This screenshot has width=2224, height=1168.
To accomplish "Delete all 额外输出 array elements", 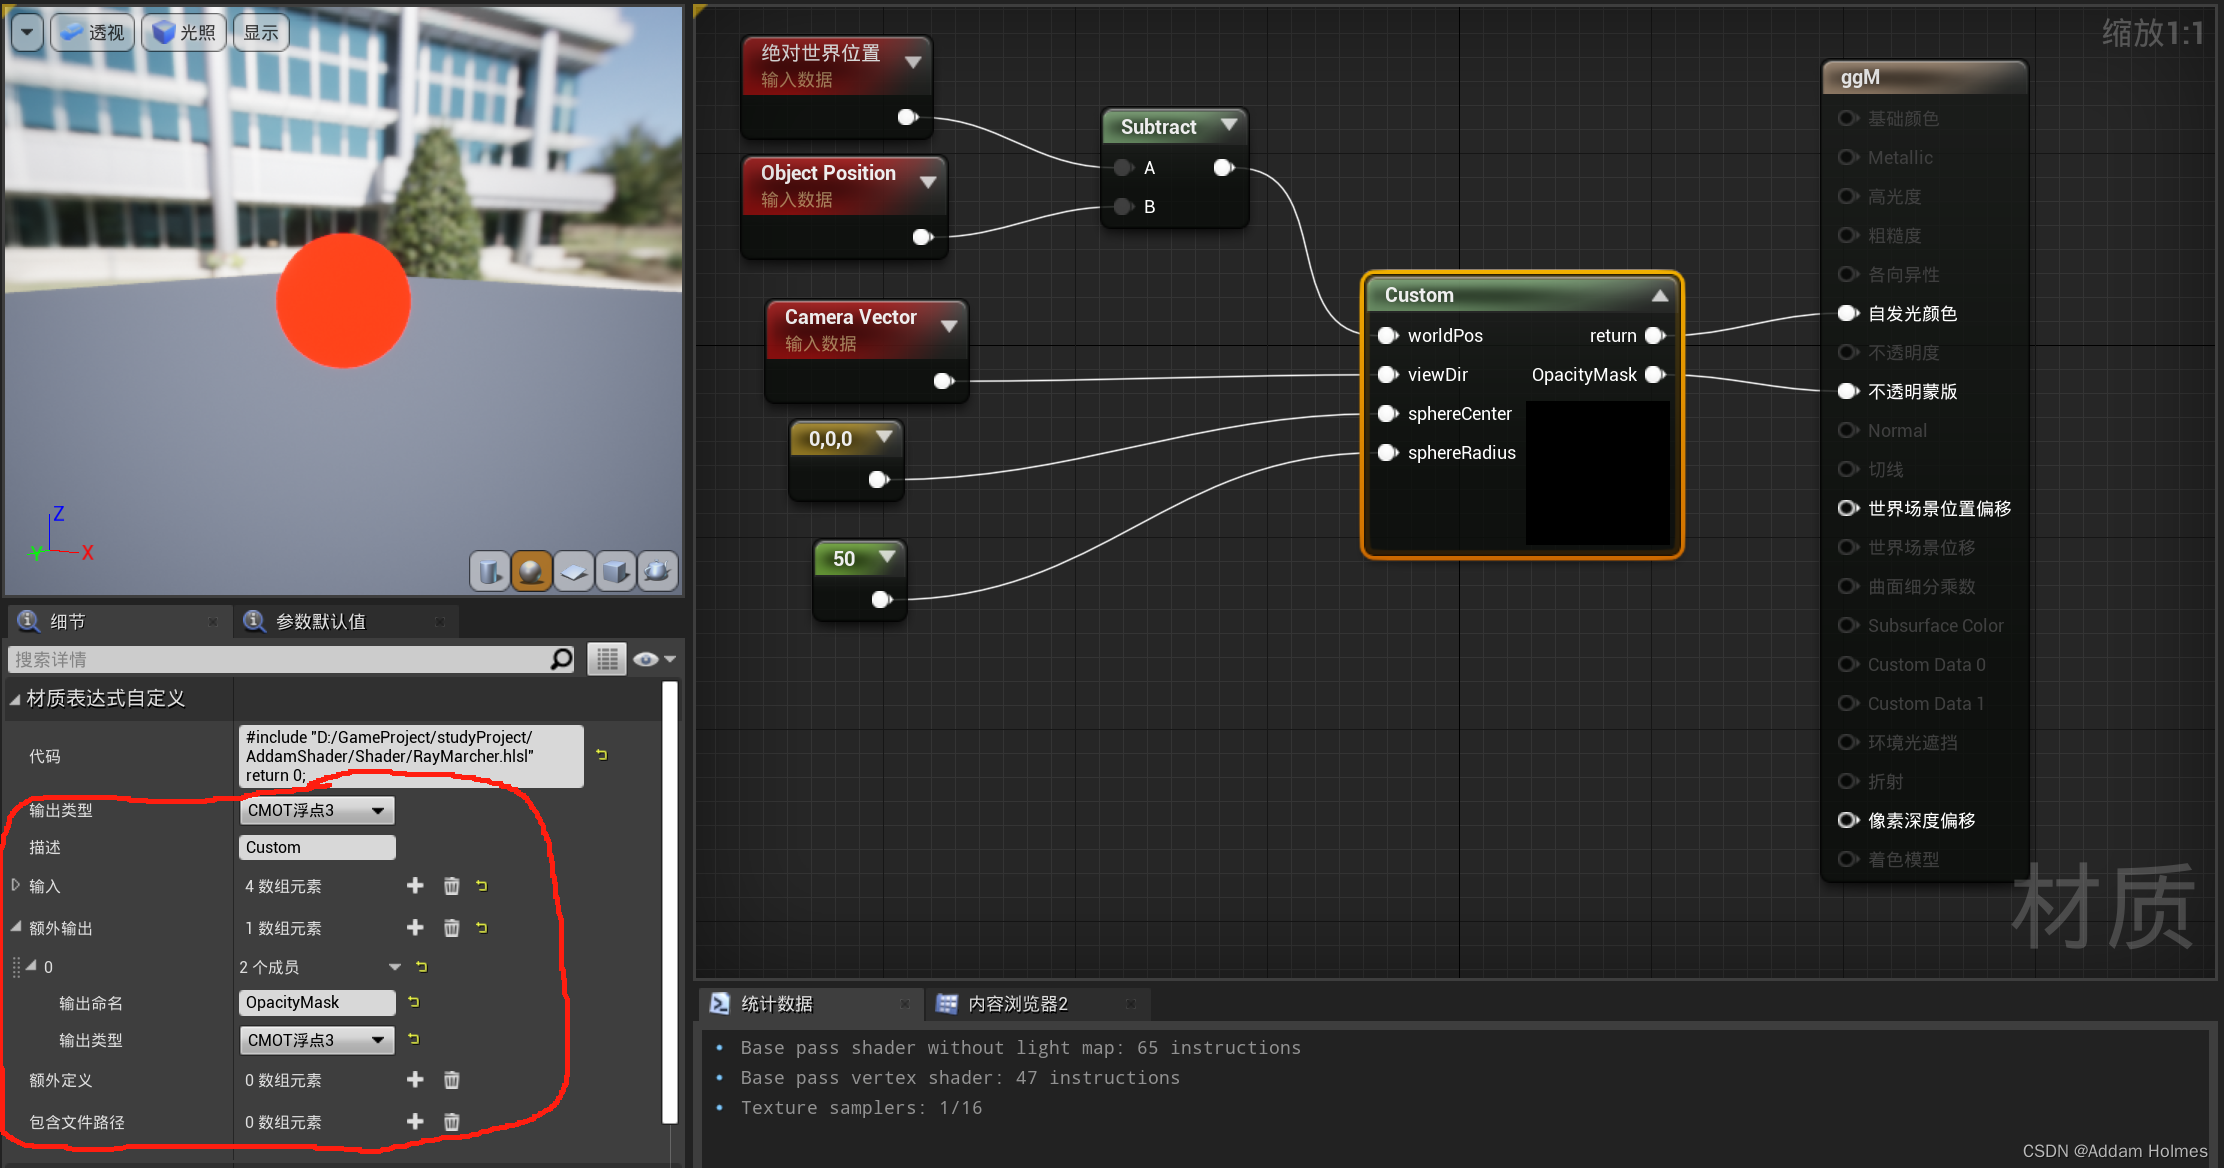I will click(451, 928).
